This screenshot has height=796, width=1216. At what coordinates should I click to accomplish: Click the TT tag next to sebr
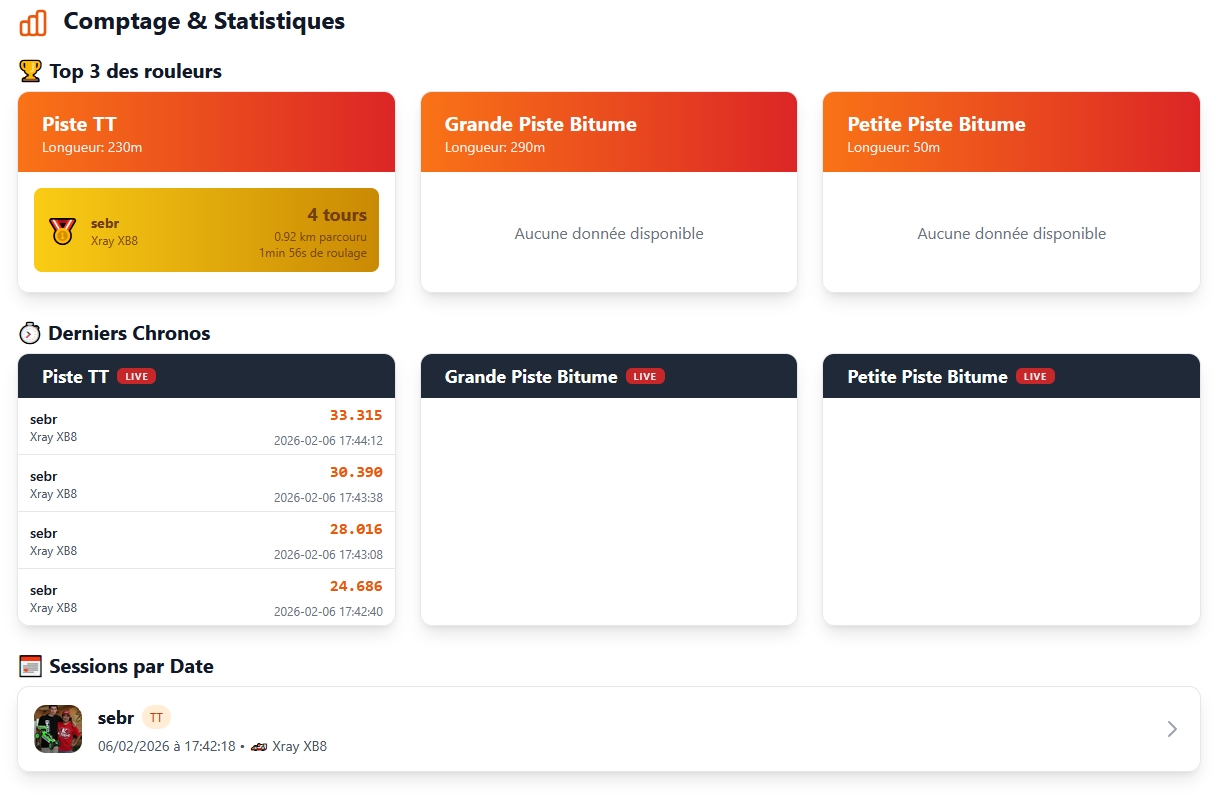point(156,718)
